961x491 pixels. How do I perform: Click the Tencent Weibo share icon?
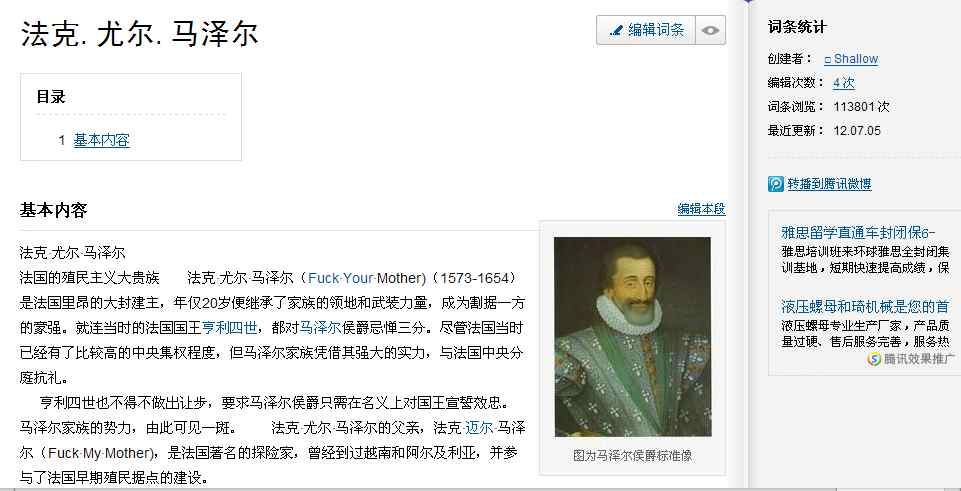click(775, 184)
